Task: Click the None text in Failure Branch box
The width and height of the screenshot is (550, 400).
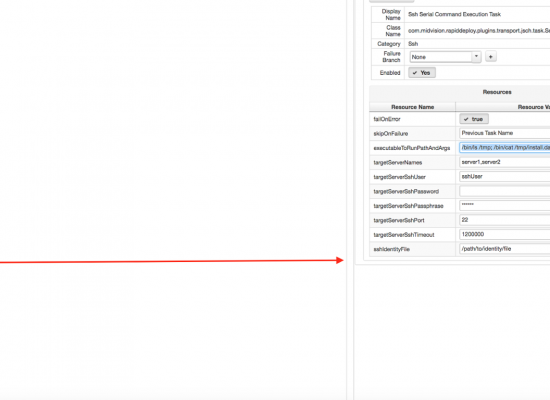Action: 418,57
